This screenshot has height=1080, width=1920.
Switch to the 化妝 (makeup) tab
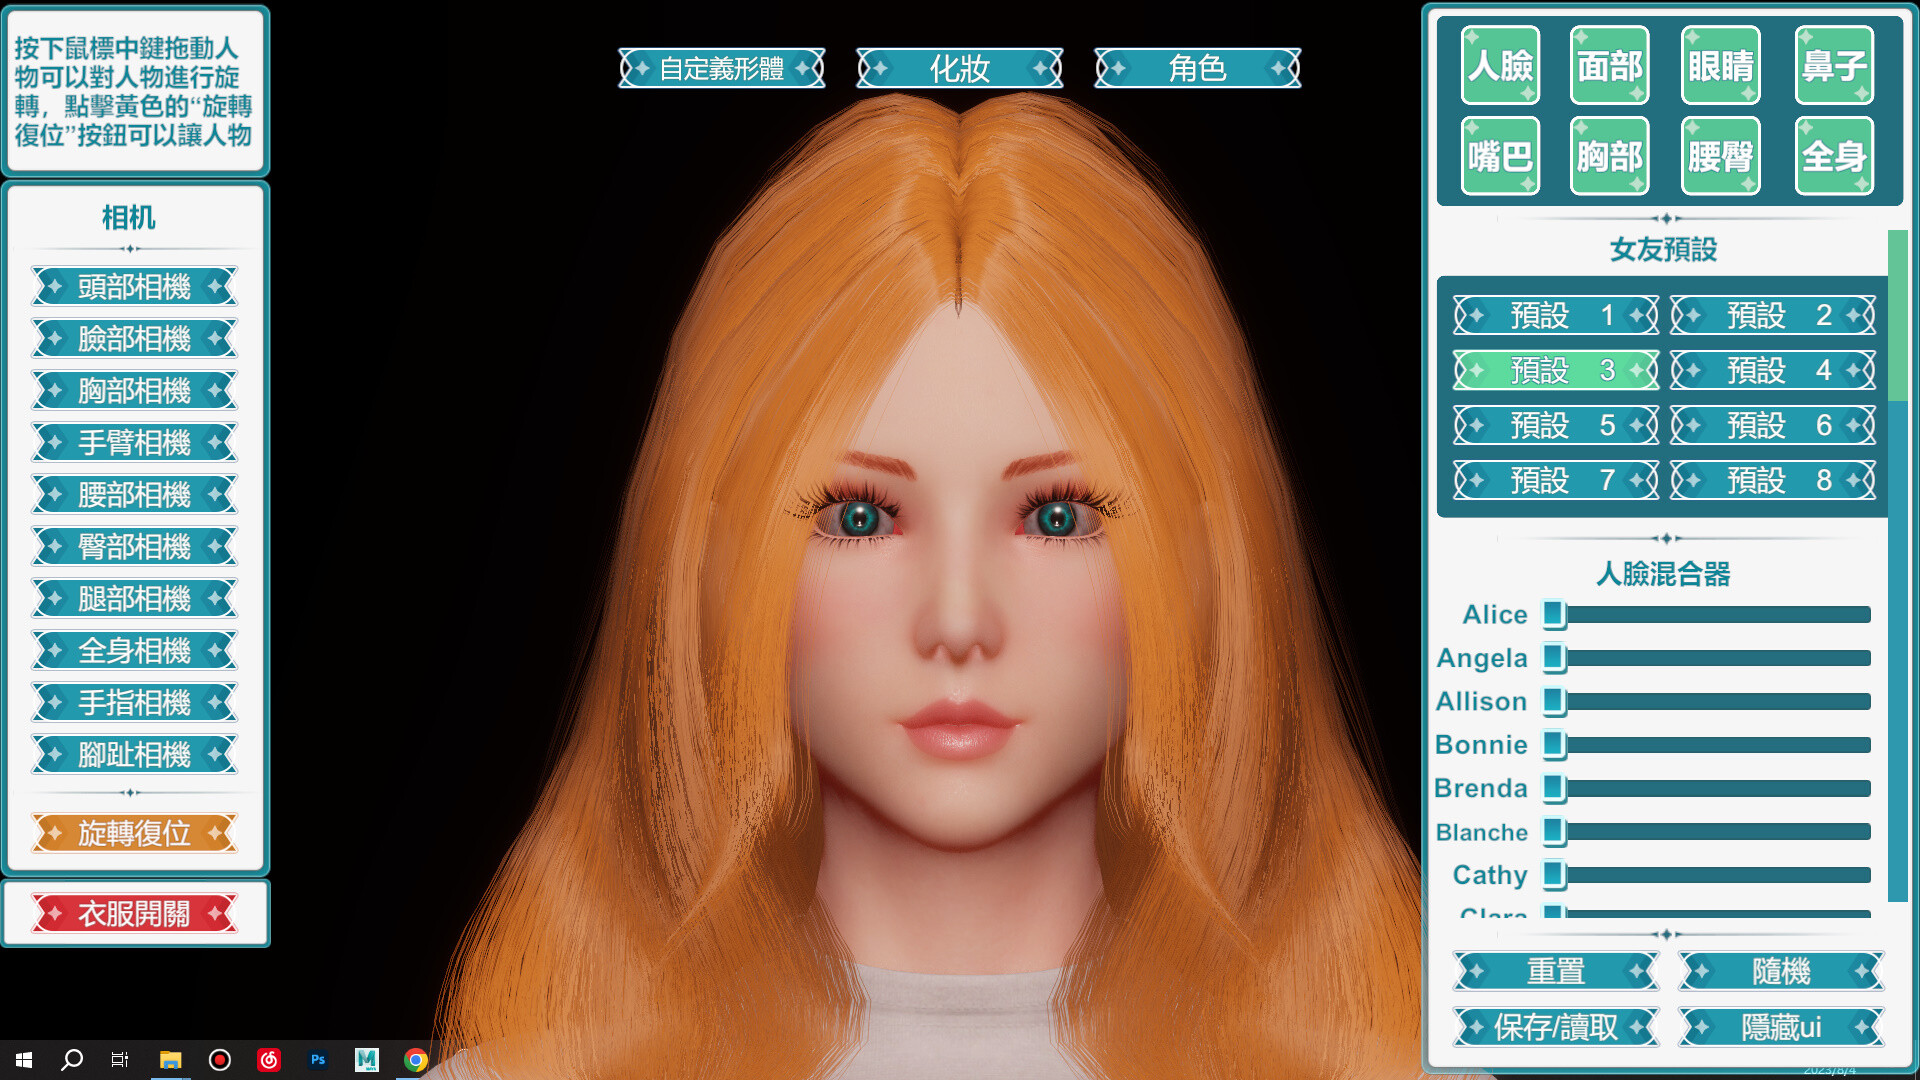click(x=959, y=69)
